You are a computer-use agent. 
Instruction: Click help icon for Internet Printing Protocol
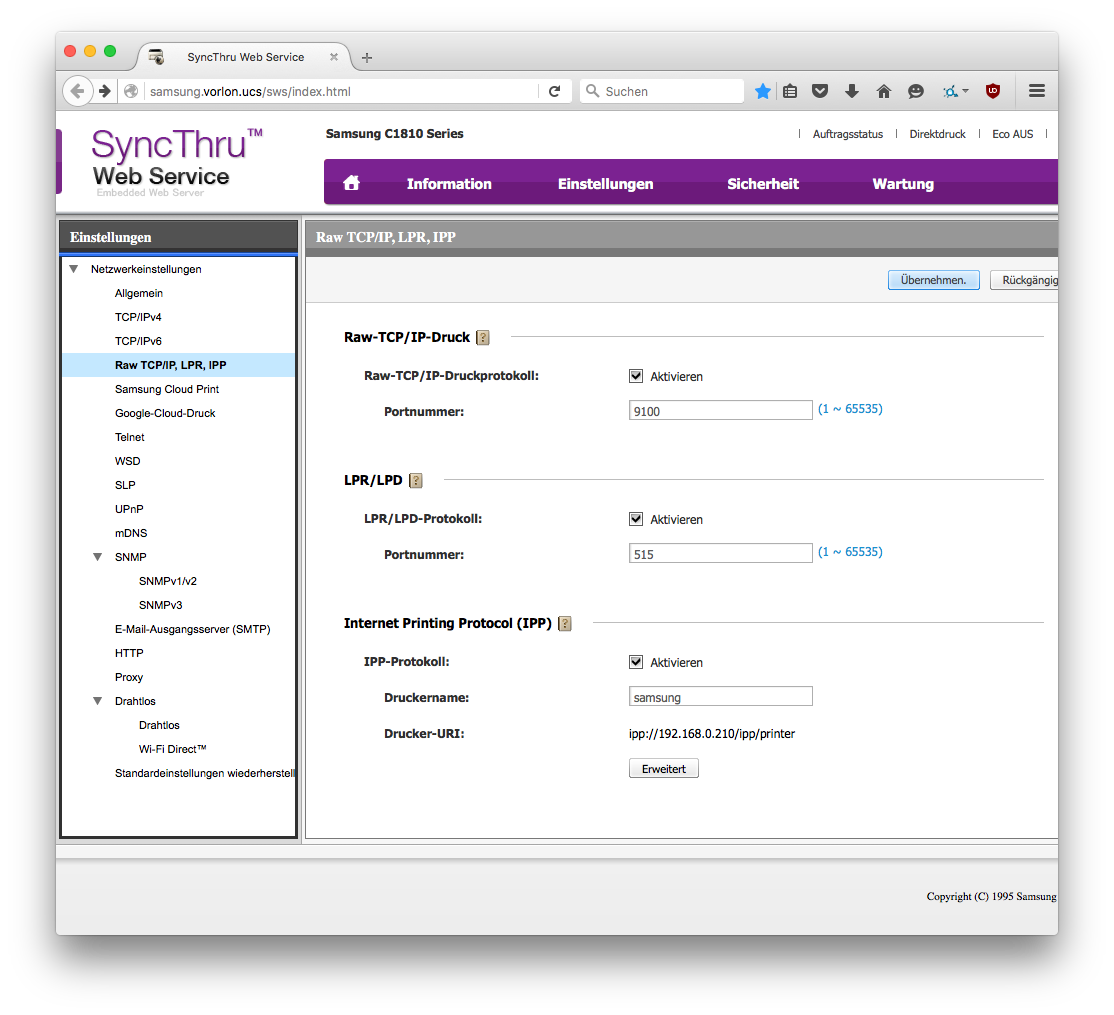click(x=565, y=624)
